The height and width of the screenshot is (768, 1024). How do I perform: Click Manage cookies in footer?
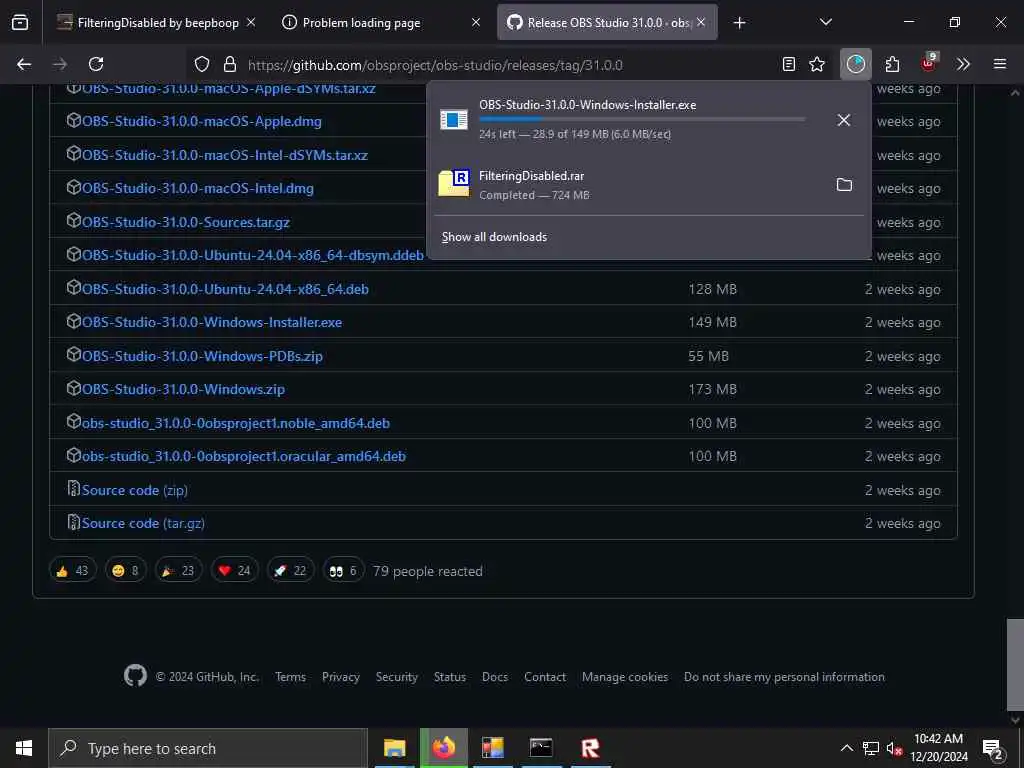pyautogui.click(x=625, y=677)
